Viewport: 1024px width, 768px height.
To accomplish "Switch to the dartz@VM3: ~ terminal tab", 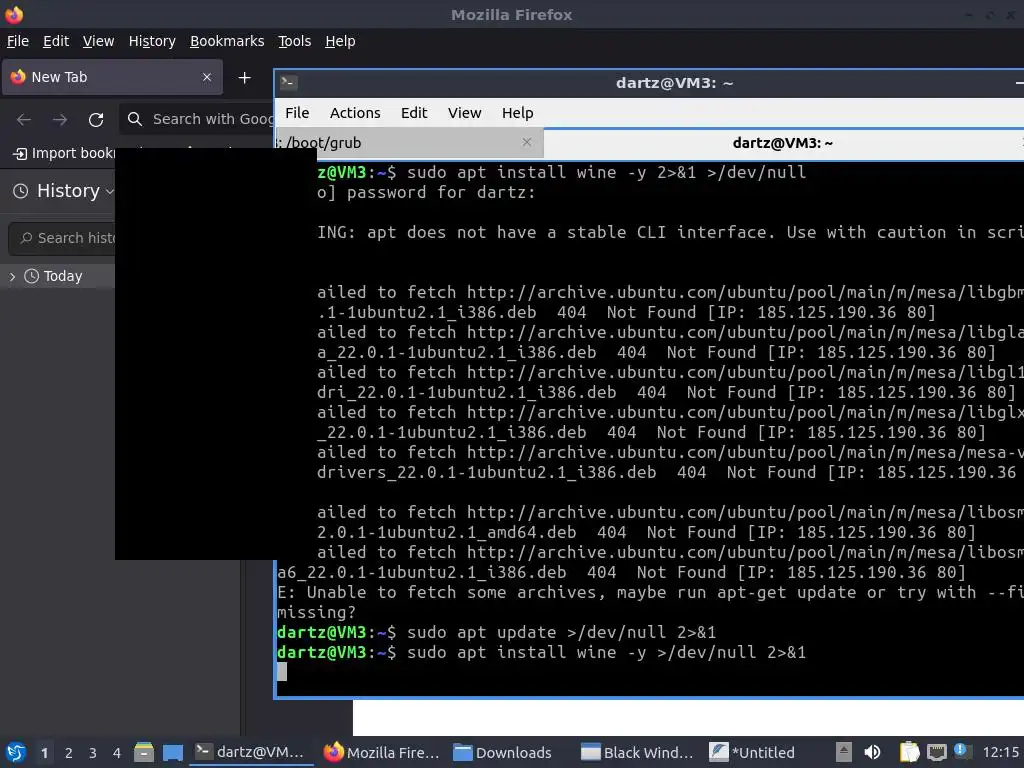I will click(x=783, y=143).
